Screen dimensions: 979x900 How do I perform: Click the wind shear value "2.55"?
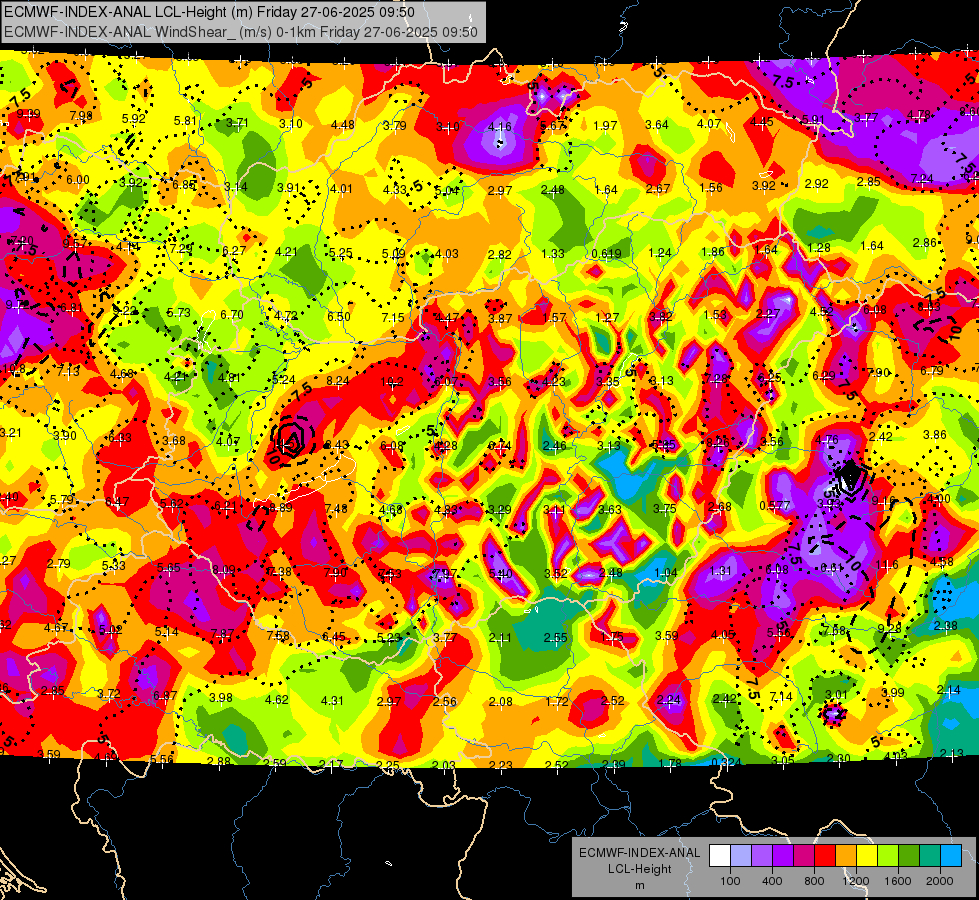click(x=555, y=638)
